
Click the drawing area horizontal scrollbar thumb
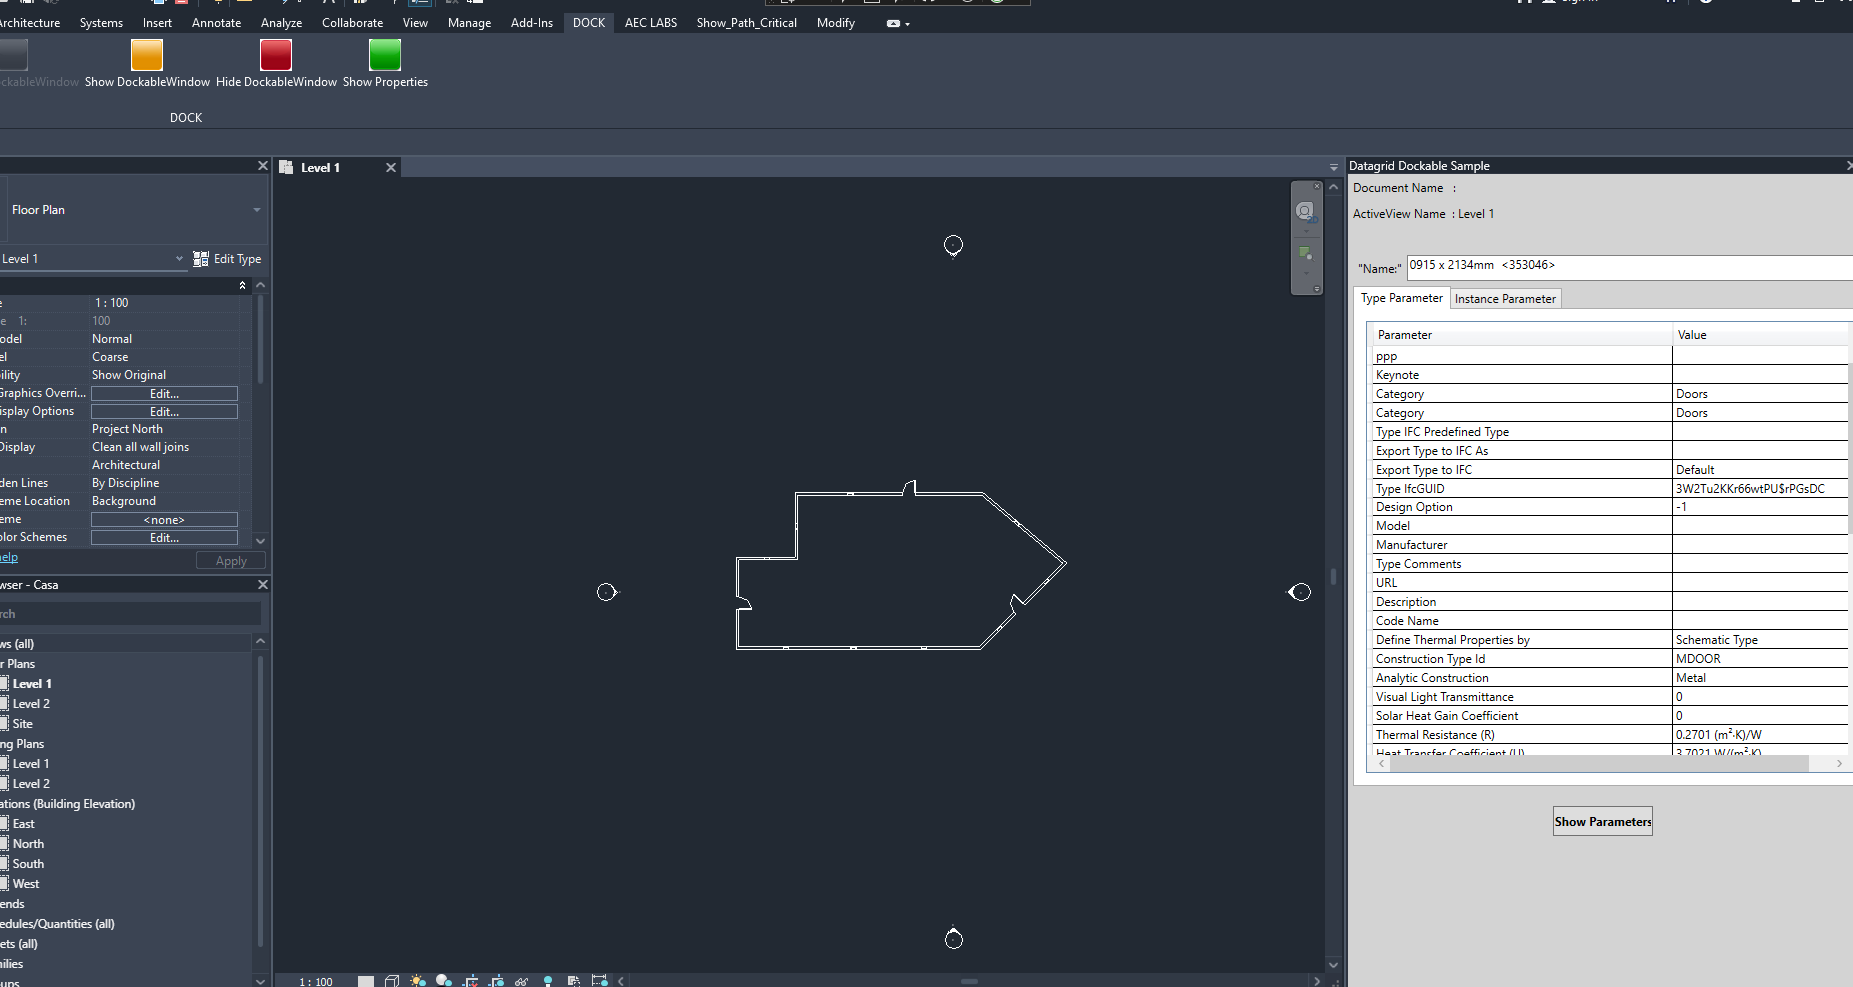coord(968,981)
